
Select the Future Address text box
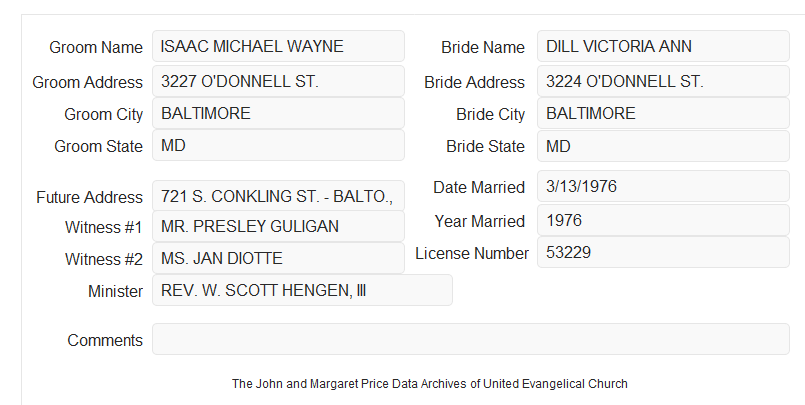coord(278,196)
